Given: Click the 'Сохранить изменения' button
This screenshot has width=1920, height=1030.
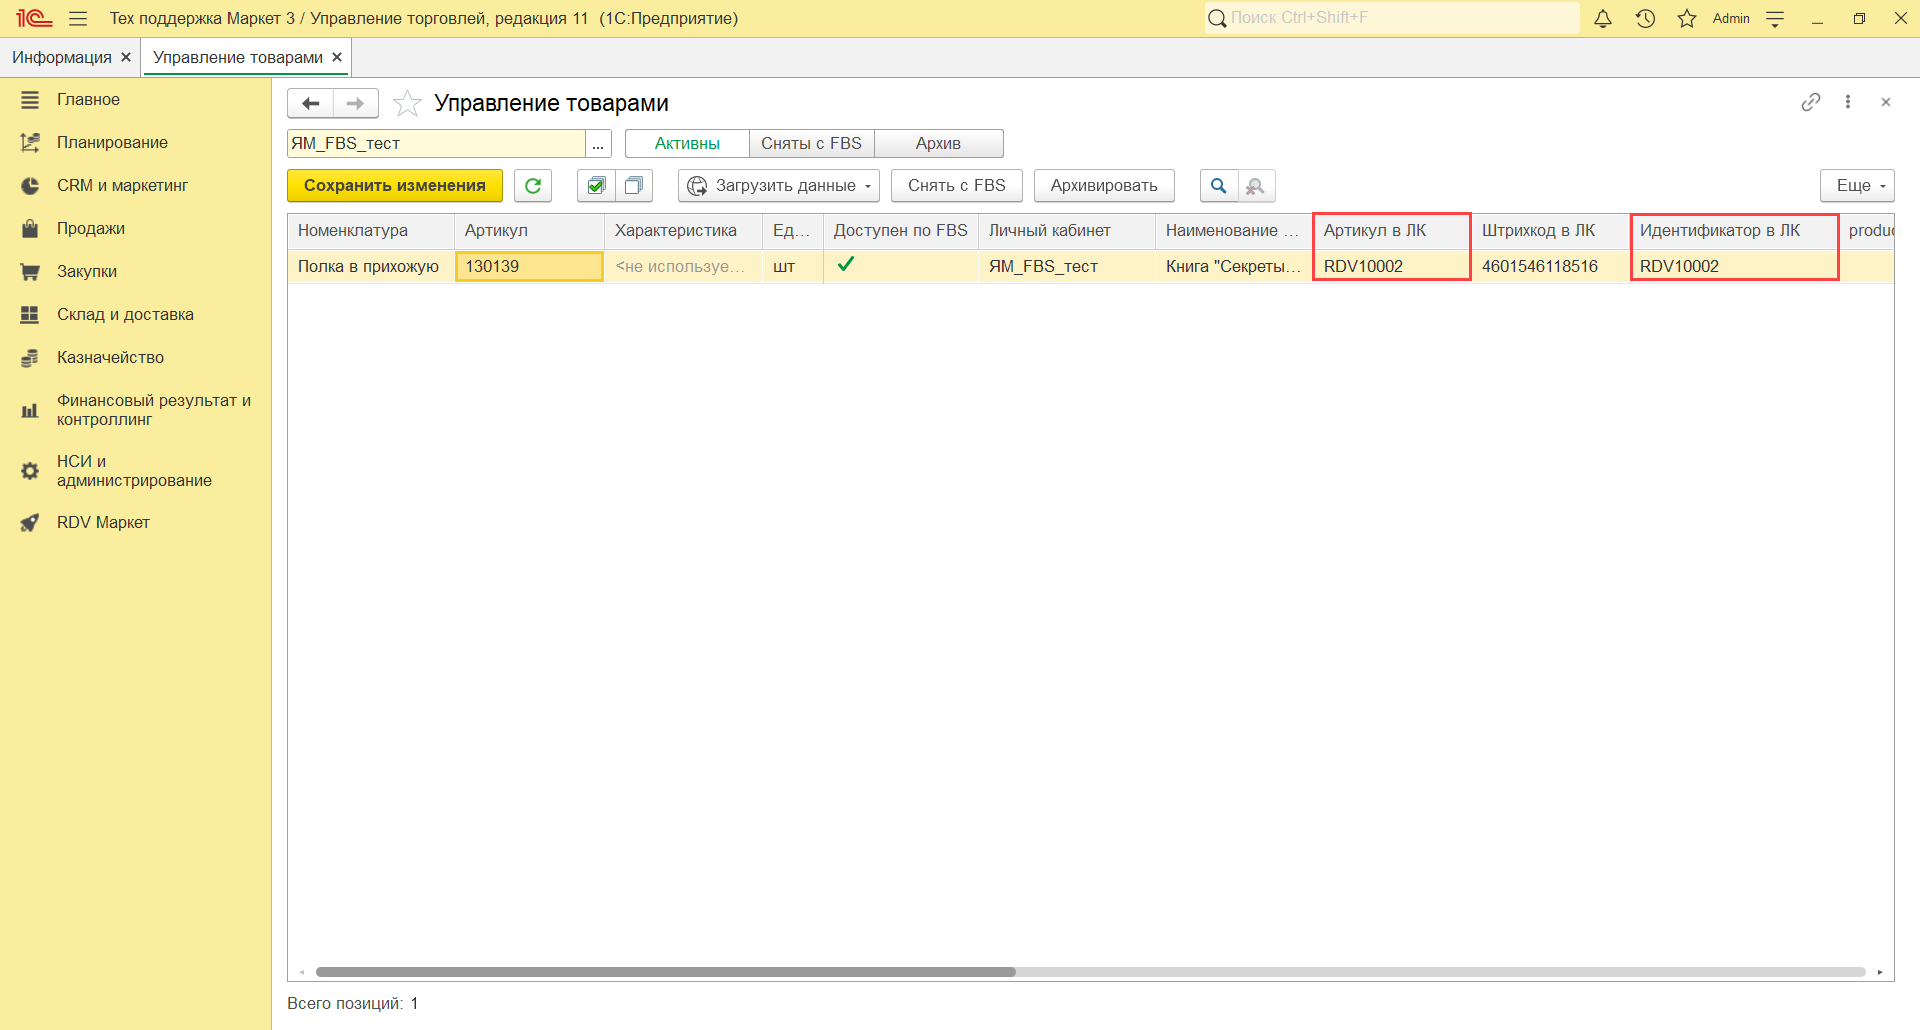Looking at the screenshot, I should point(395,186).
